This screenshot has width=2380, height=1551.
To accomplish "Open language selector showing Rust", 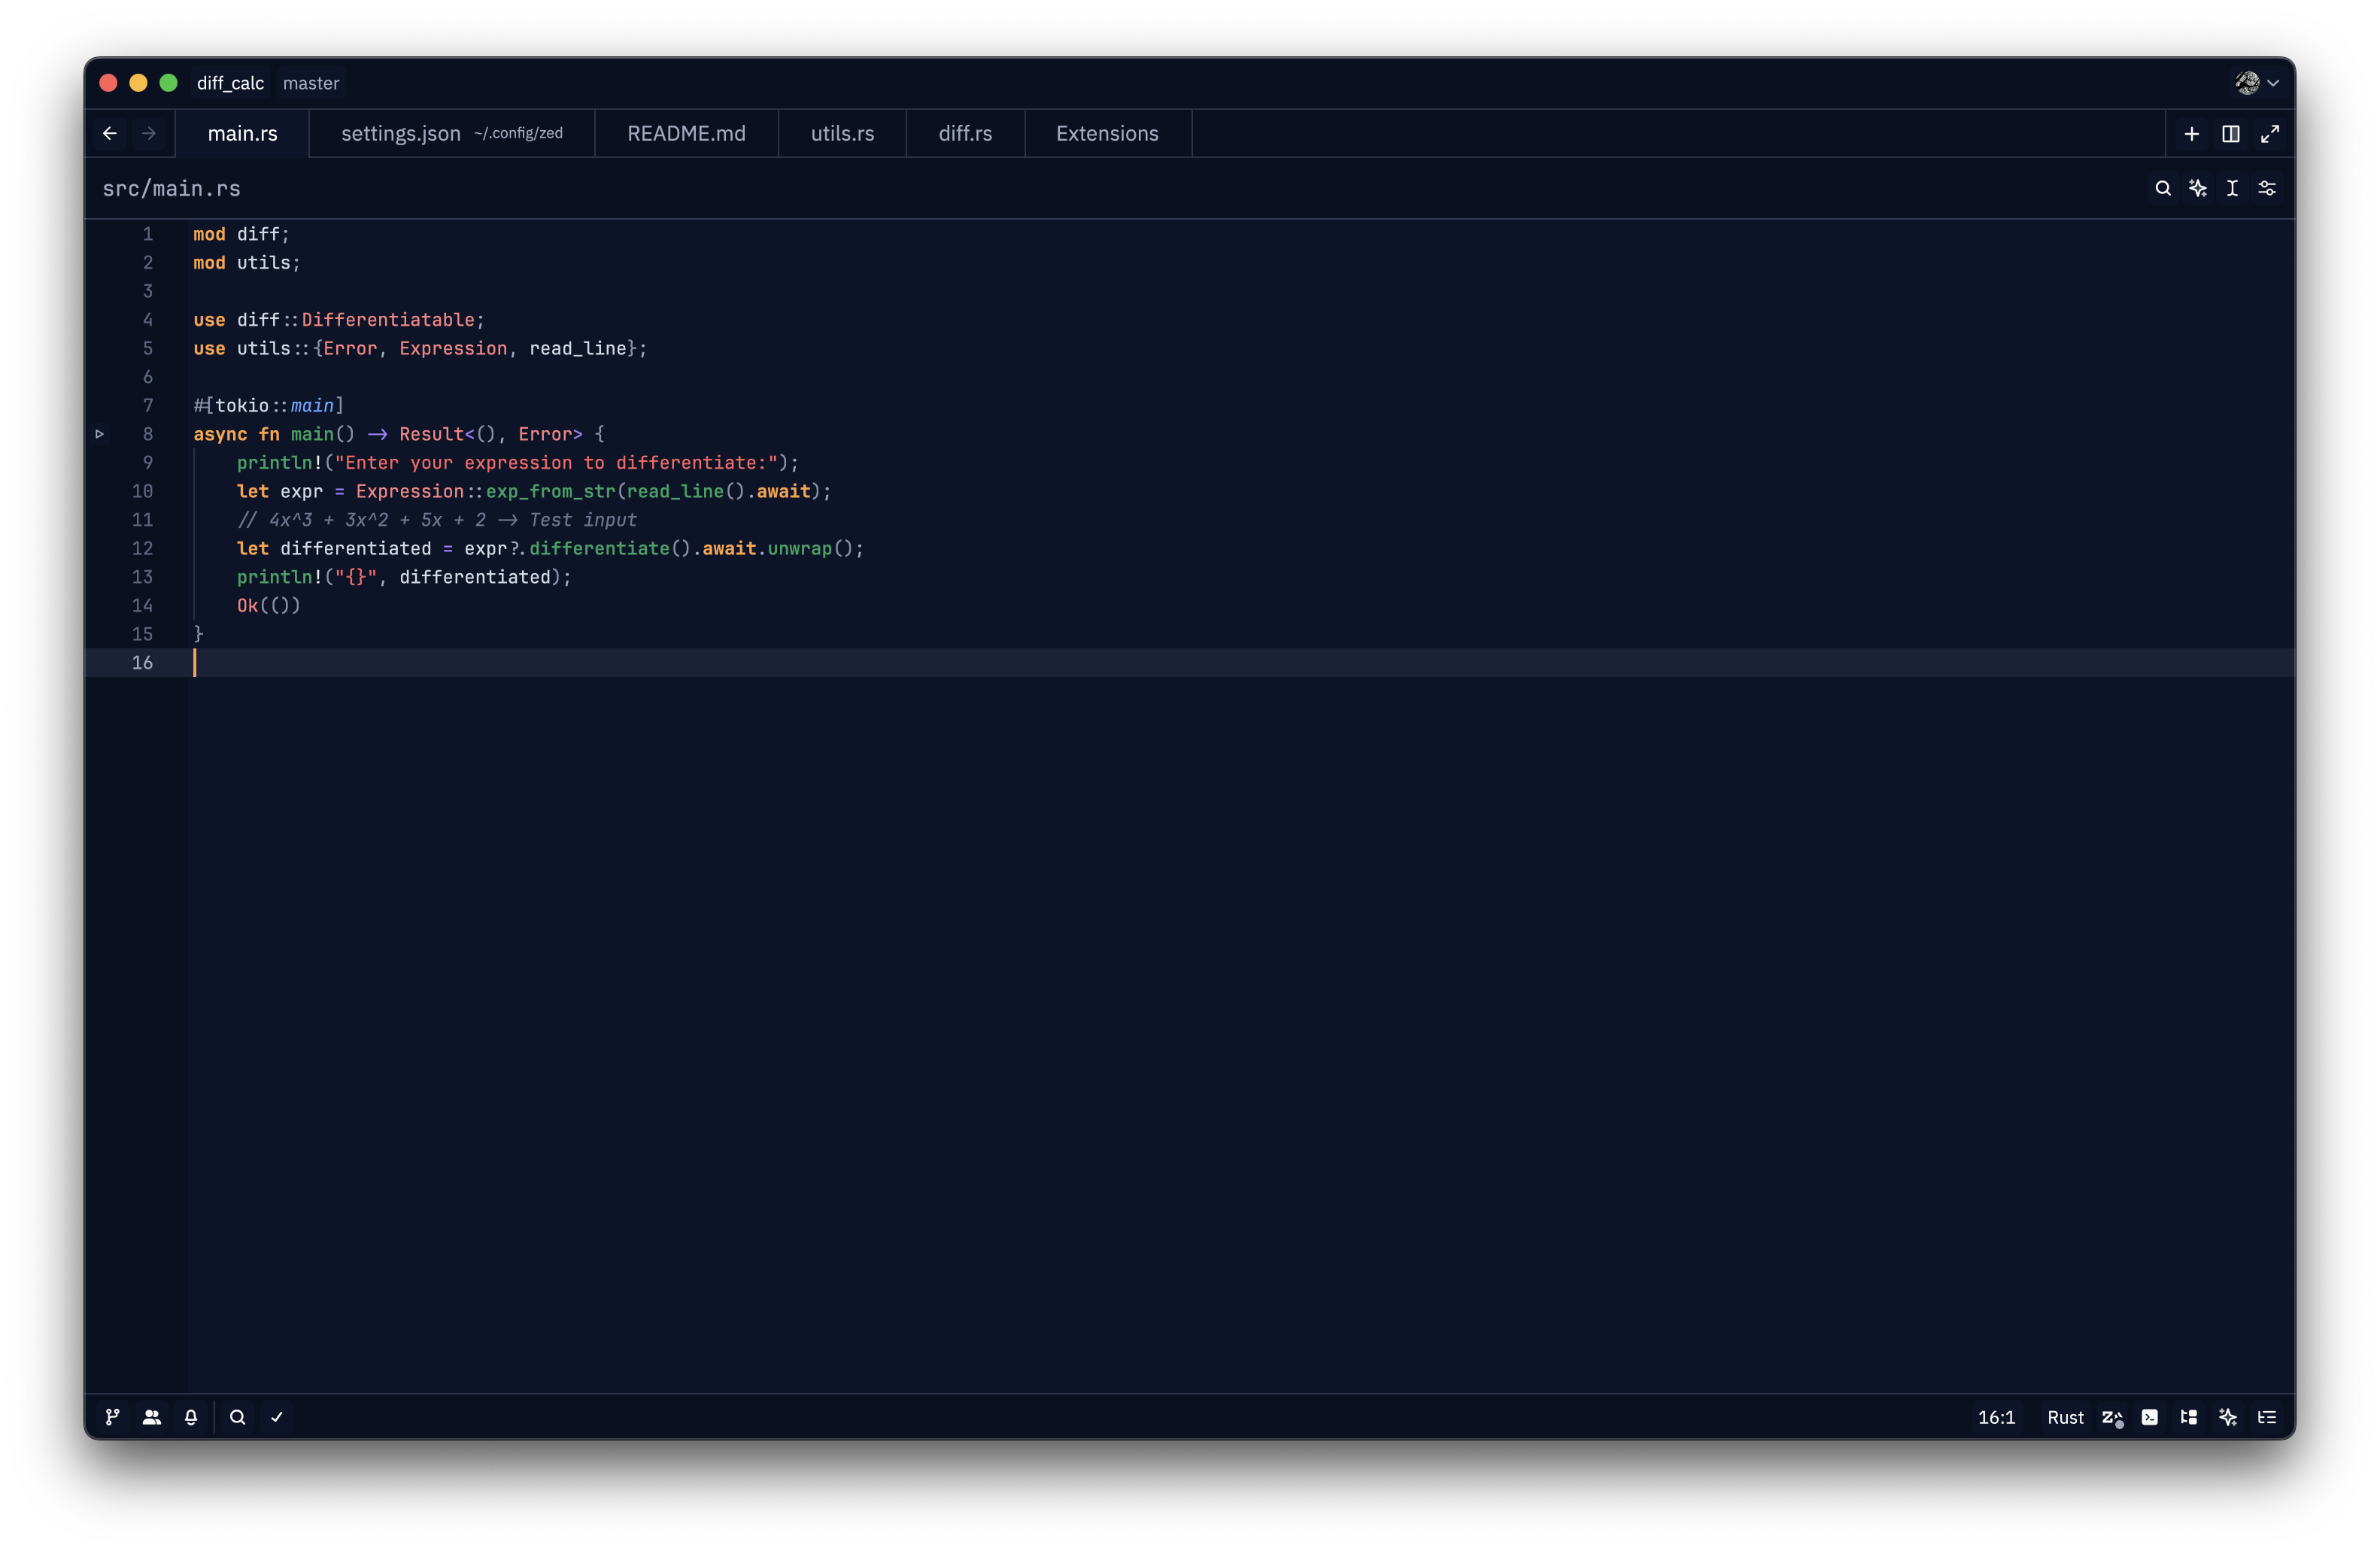I will [2065, 1417].
